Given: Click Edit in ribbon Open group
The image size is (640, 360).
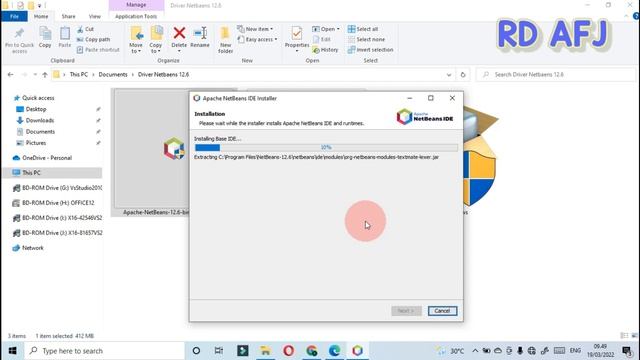Looking at the screenshot, I should 322,39.
